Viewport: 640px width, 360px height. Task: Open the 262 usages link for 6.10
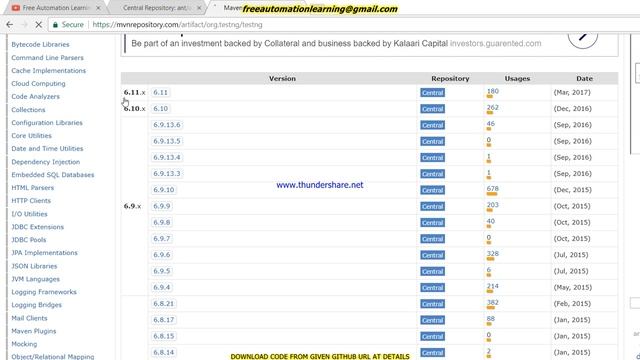pos(493,107)
